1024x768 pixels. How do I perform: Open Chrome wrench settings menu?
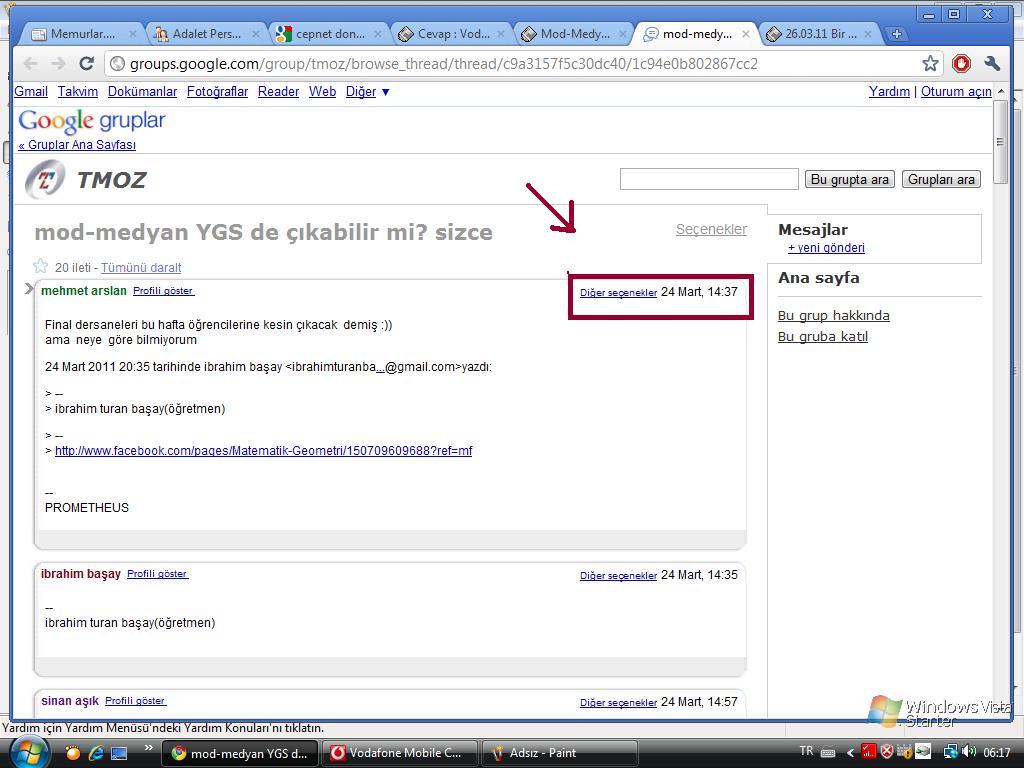pyautogui.click(x=991, y=63)
